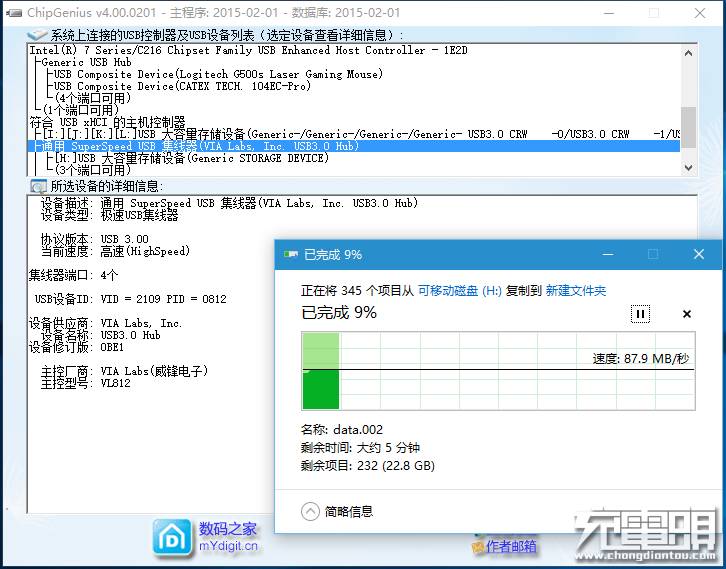Minimize the copy progress dialog
726x569 pixels.
tap(608, 254)
